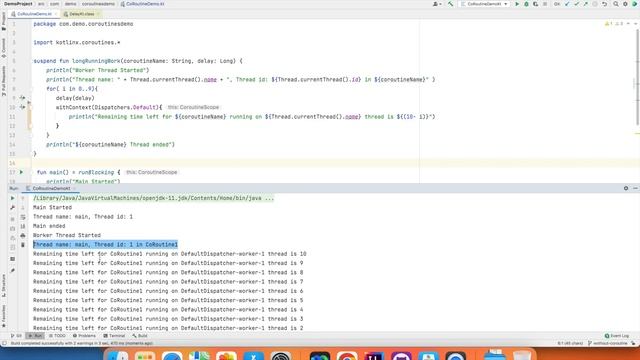Open Search Everywhere magnifier icon
The image size is (640, 360).
click(x=616, y=4)
